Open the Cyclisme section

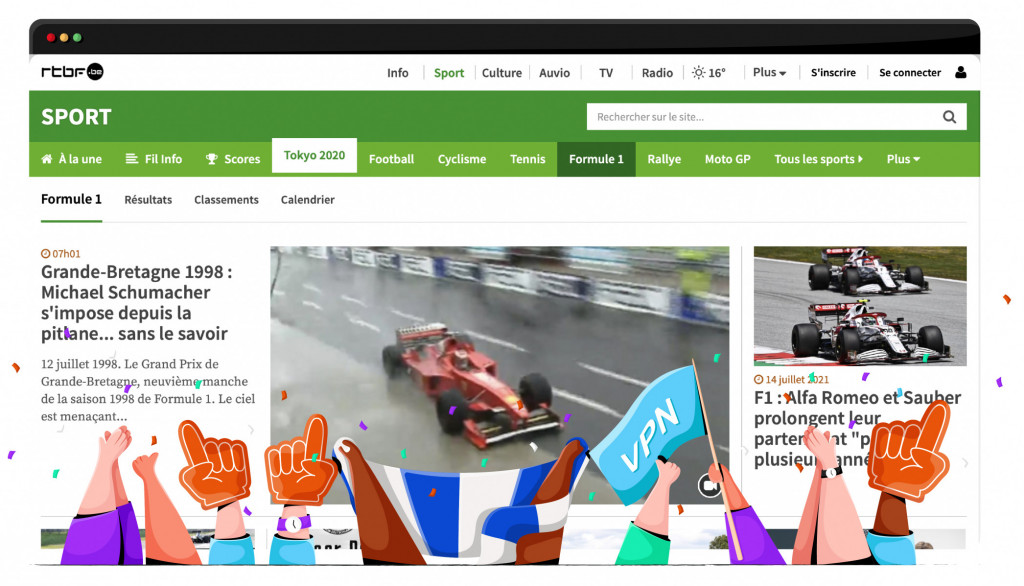point(462,159)
